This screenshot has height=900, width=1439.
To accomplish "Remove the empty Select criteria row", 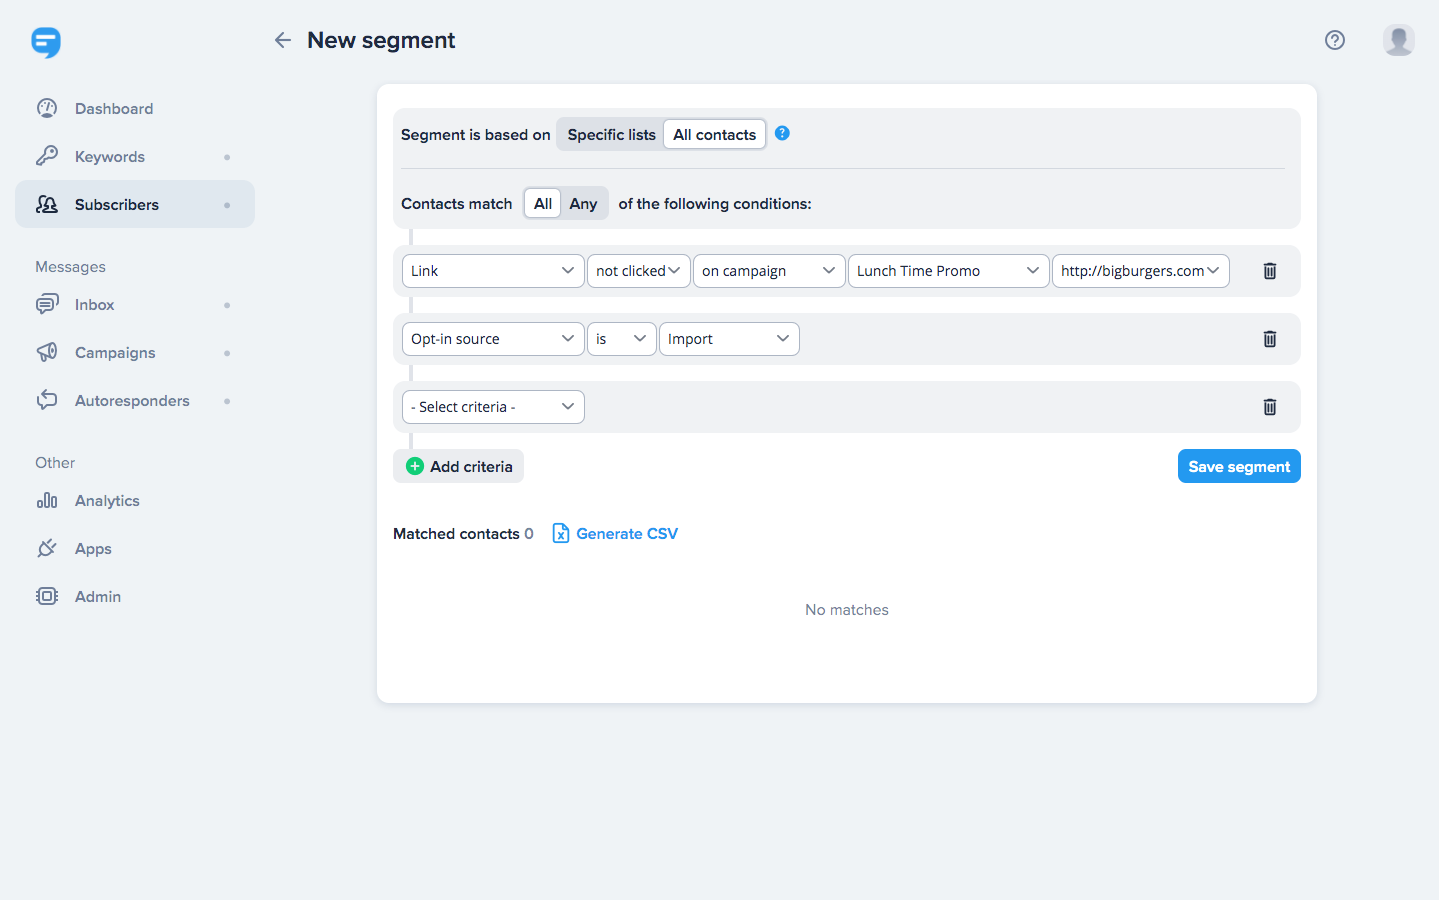I will 1269,407.
